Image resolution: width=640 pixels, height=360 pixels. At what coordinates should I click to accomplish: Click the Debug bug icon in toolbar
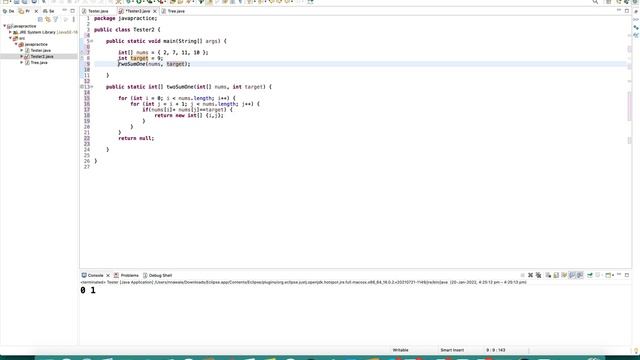coord(129,2)
